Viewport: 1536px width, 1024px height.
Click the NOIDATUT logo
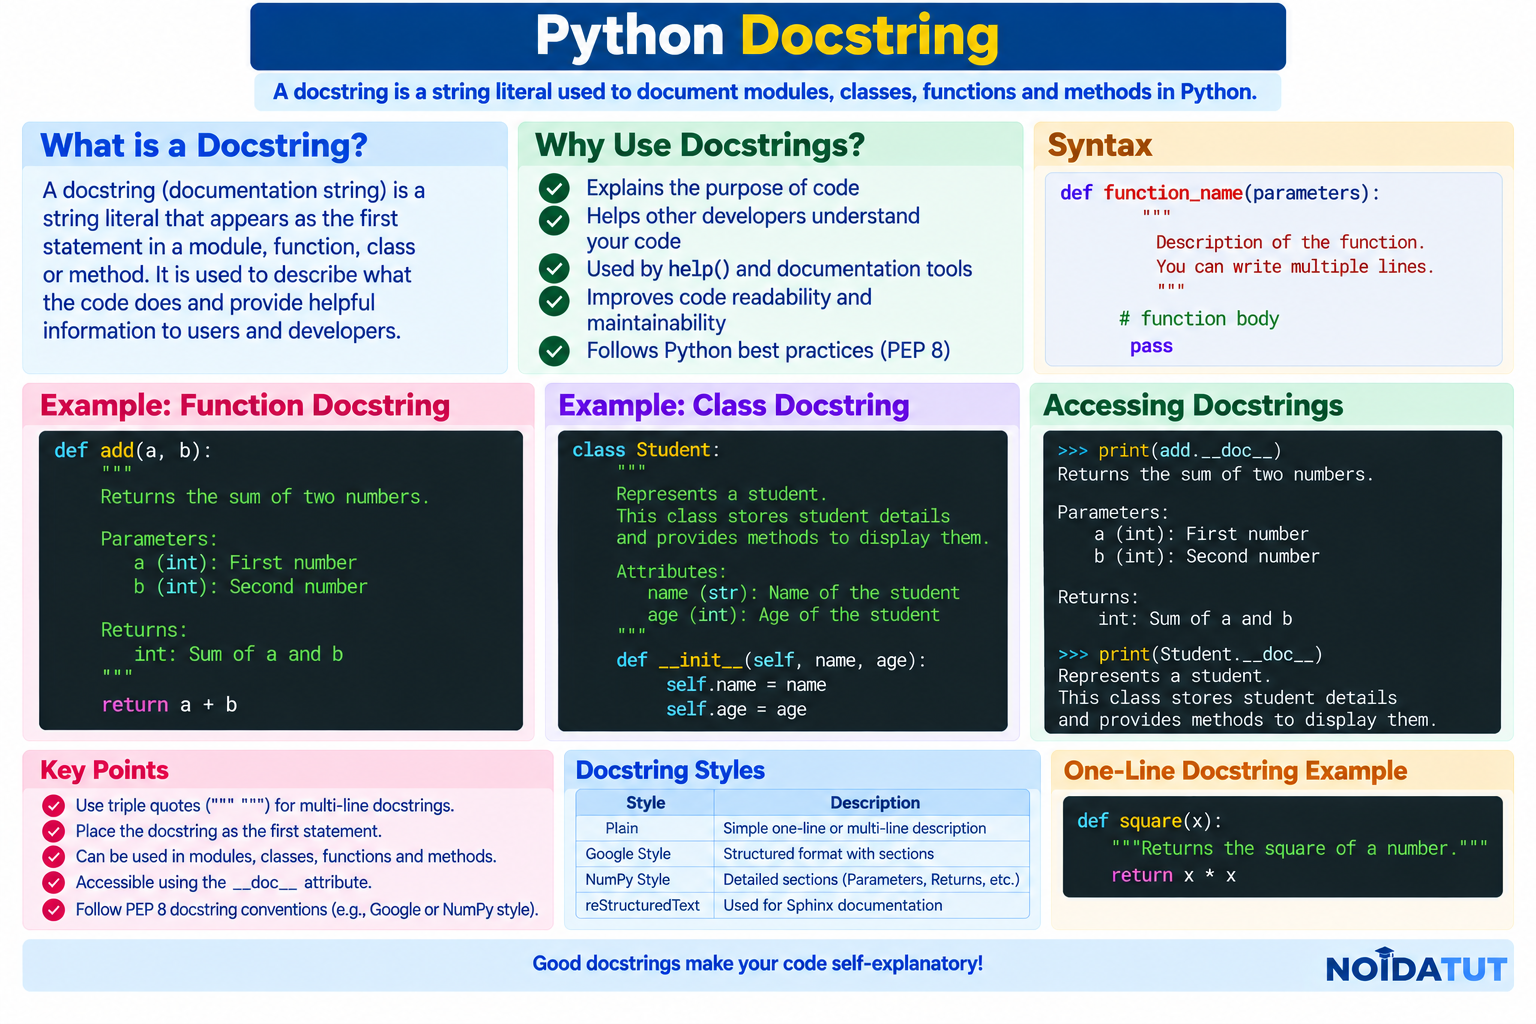(x=1416, y=966)
